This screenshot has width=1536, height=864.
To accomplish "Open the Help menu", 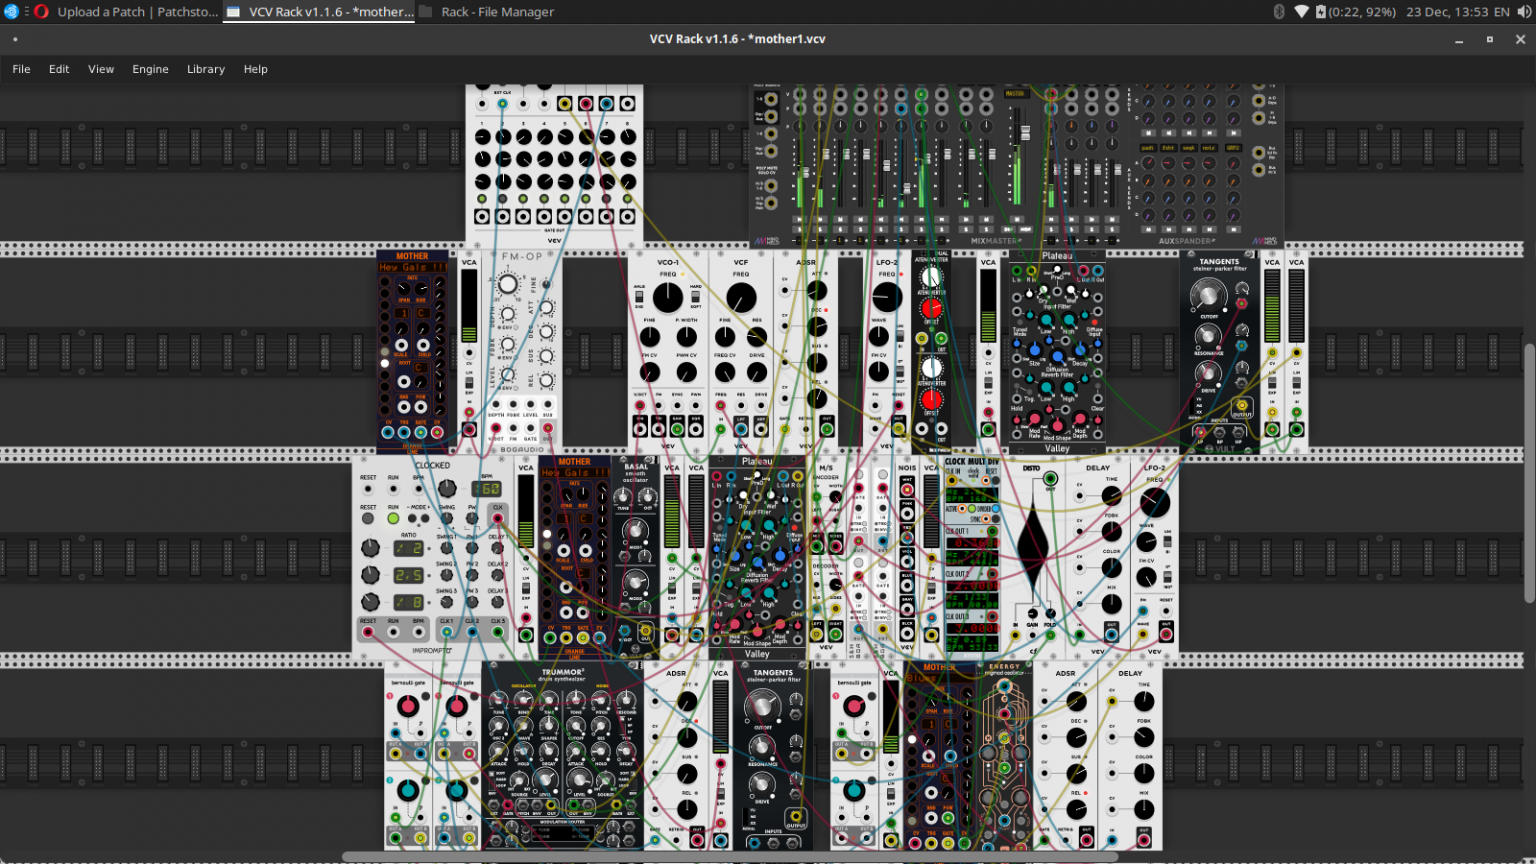I will pyautogui.click(x=256, y=69).
